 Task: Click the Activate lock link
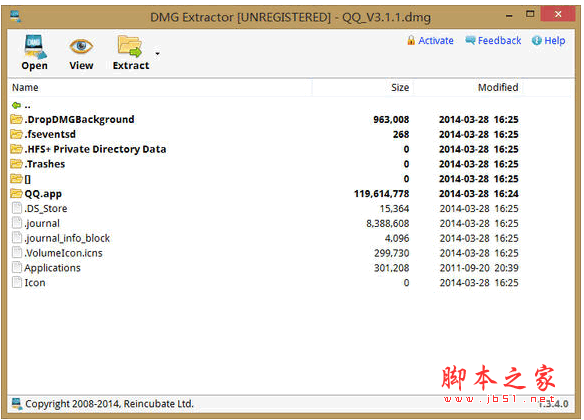pyautogui.click(x=430, y=40)
